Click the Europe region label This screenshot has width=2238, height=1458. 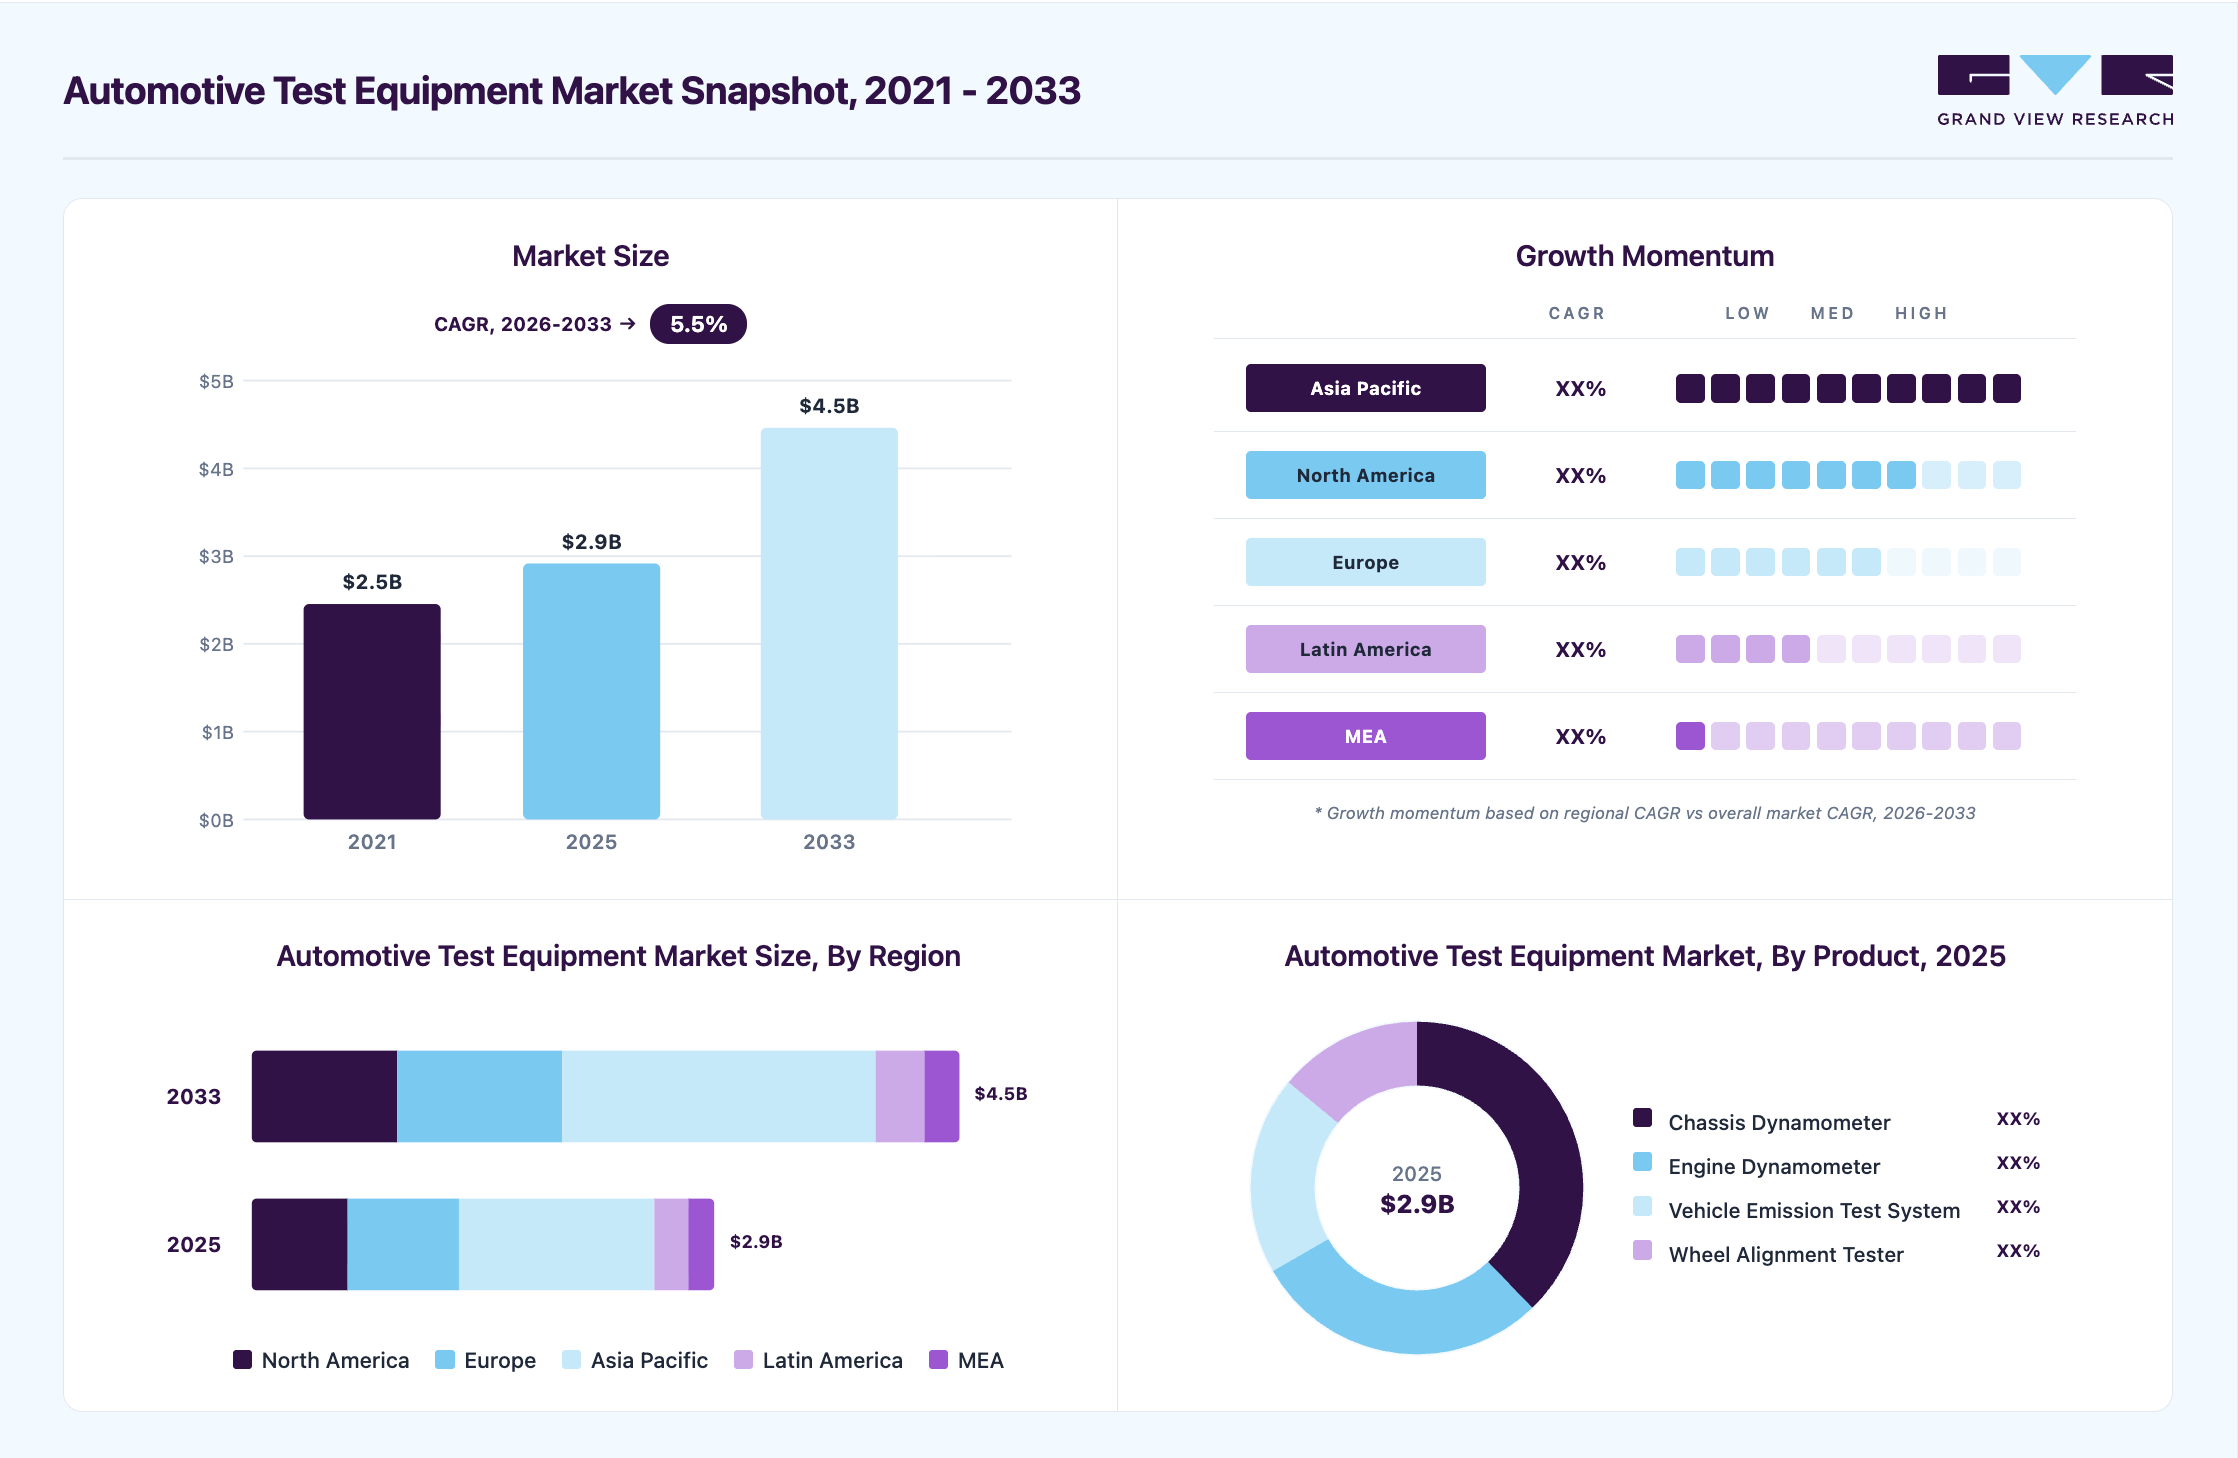1365,562
